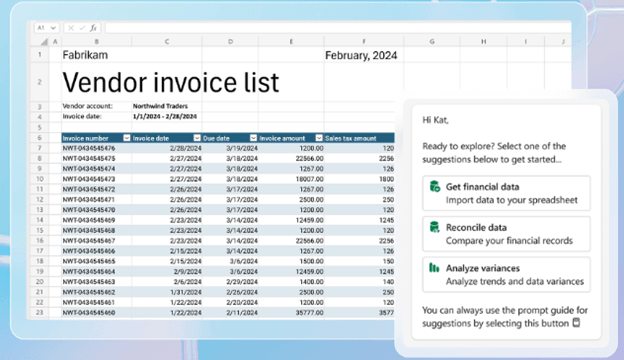Screen dimensions: 624x360
Task: Select column H header
Action: [483, 41]
